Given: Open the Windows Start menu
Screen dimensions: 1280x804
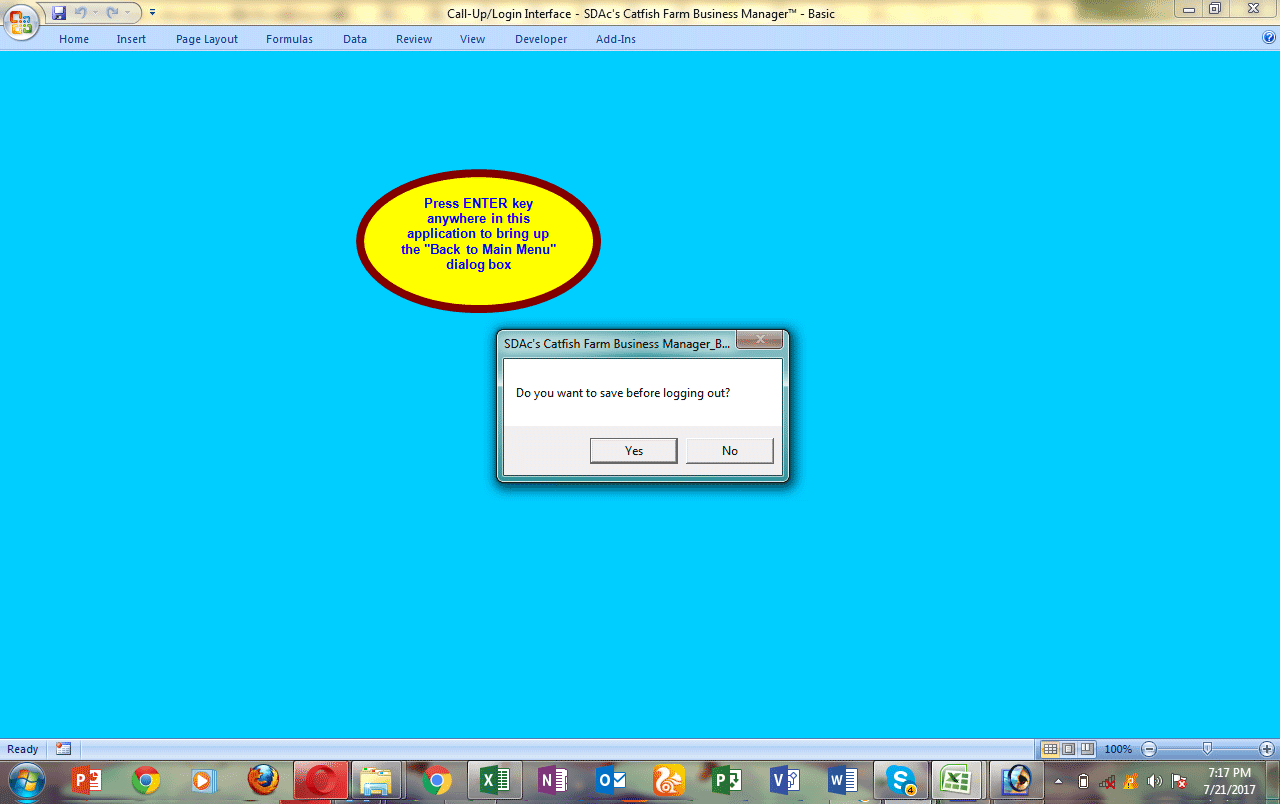Looking at the screenshot, I should (x=25, y=781).
